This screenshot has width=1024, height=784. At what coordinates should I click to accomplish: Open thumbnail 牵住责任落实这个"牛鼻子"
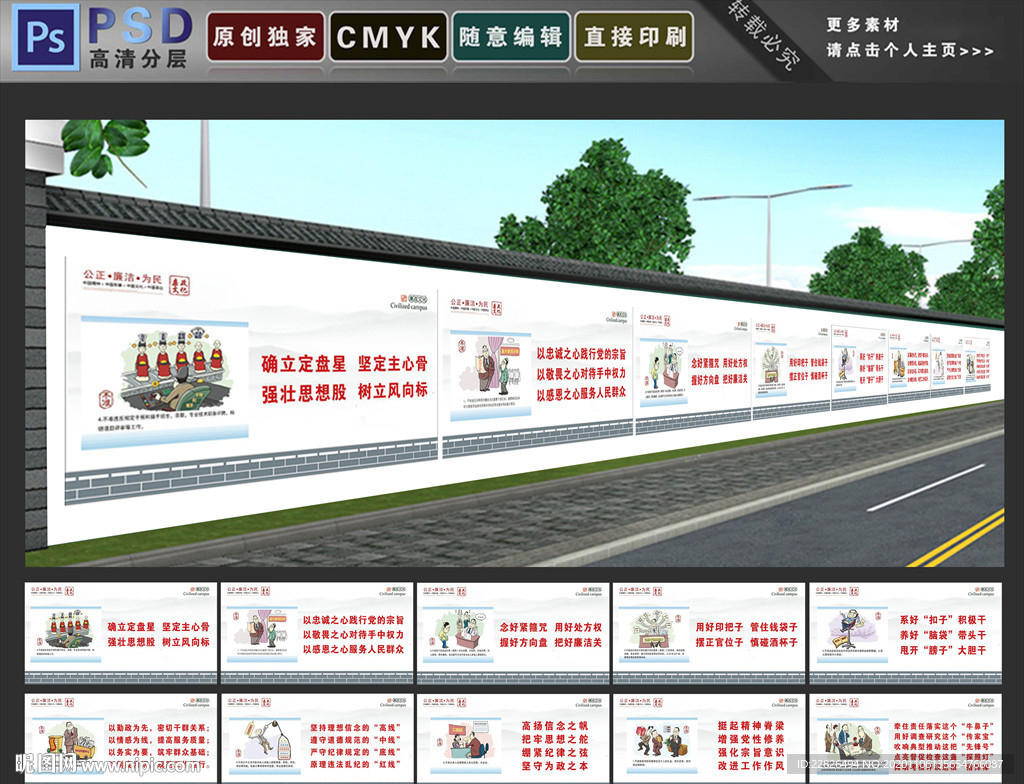(x=905, y=738)
